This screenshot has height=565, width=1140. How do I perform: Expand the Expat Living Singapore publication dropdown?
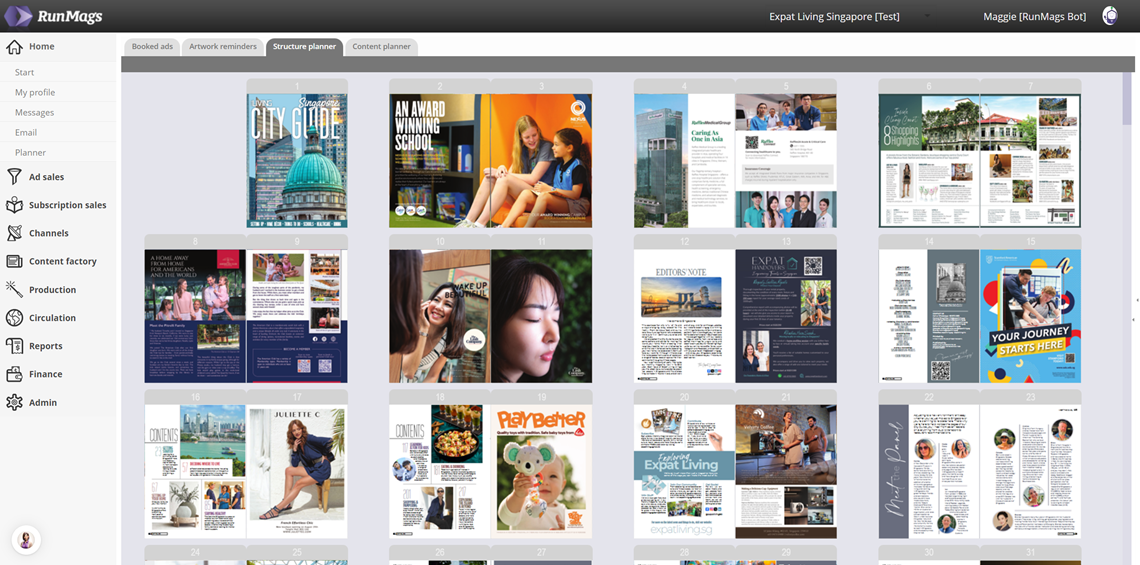pyautogui.click(x=926, y=17)
